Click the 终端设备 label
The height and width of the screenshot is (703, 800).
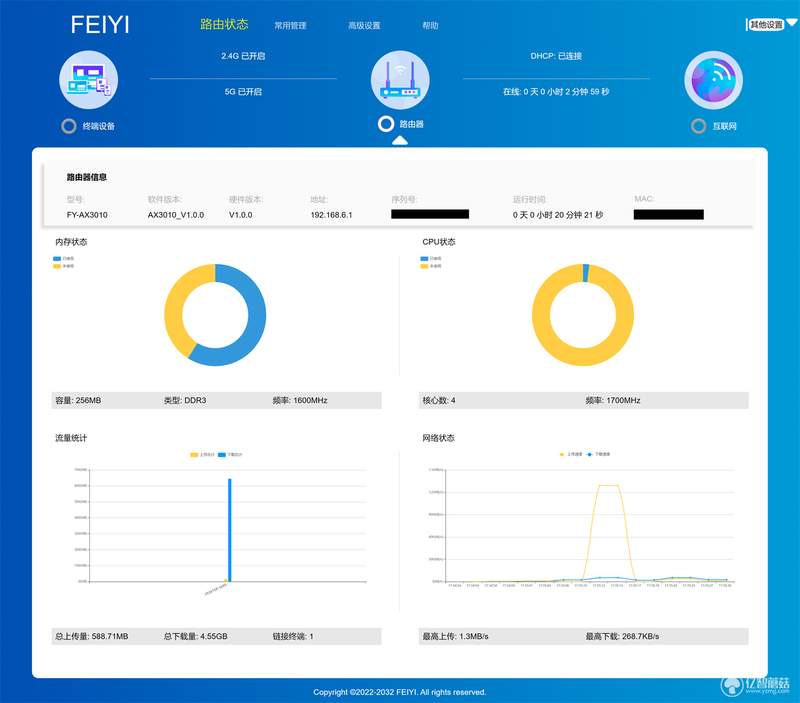(99, 126)
